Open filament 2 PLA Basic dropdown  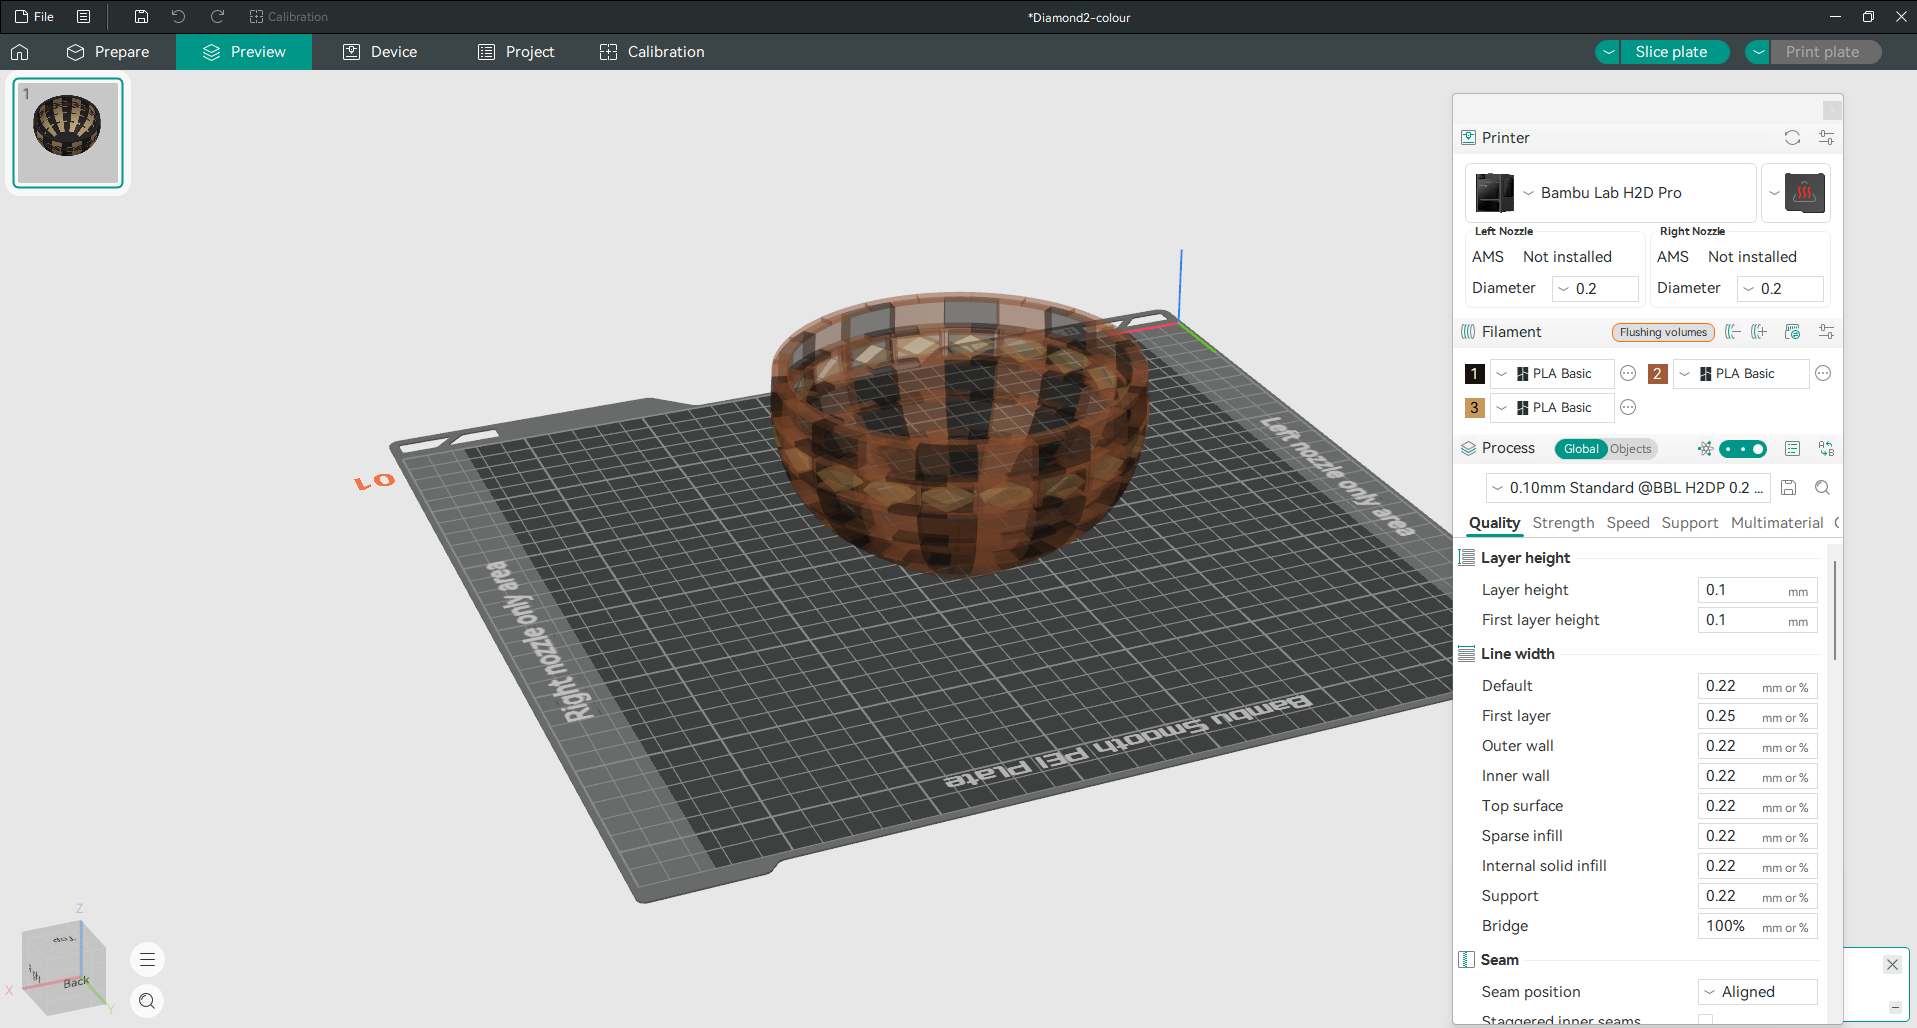coord(1741,374)
